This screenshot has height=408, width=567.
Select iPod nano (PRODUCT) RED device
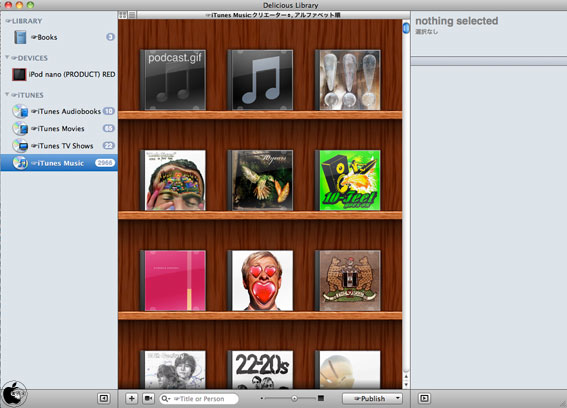pyautogui.click(x=59, y=75)
